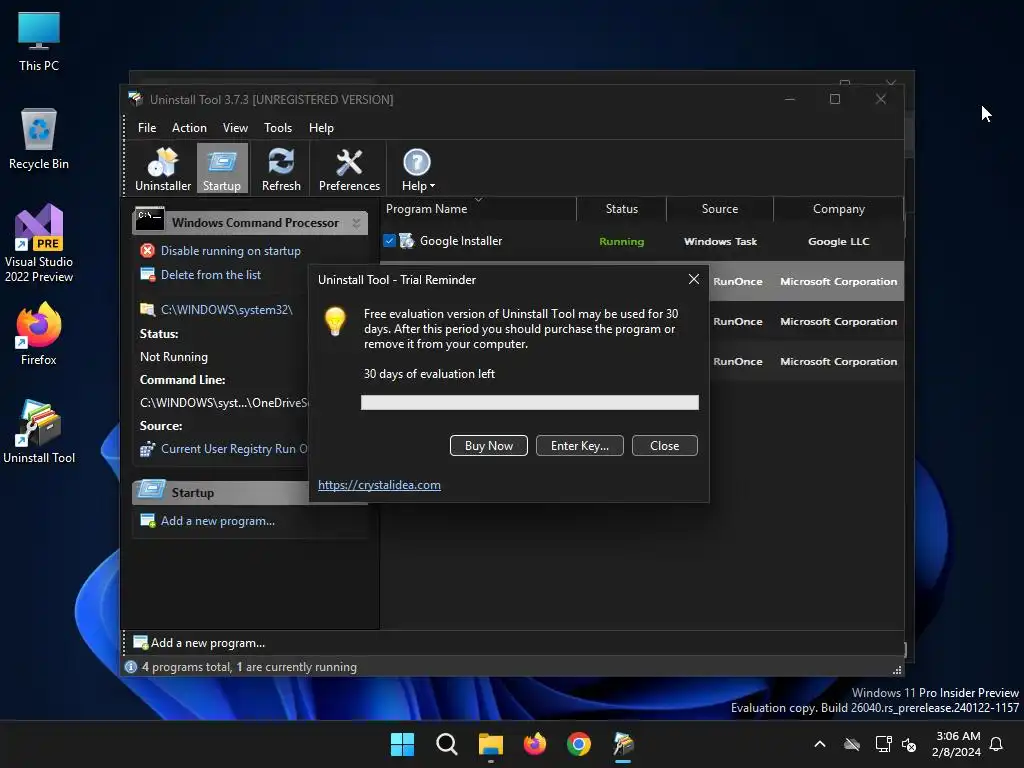
Task: Open the crystalidea.com link
Action: (379, 485)
